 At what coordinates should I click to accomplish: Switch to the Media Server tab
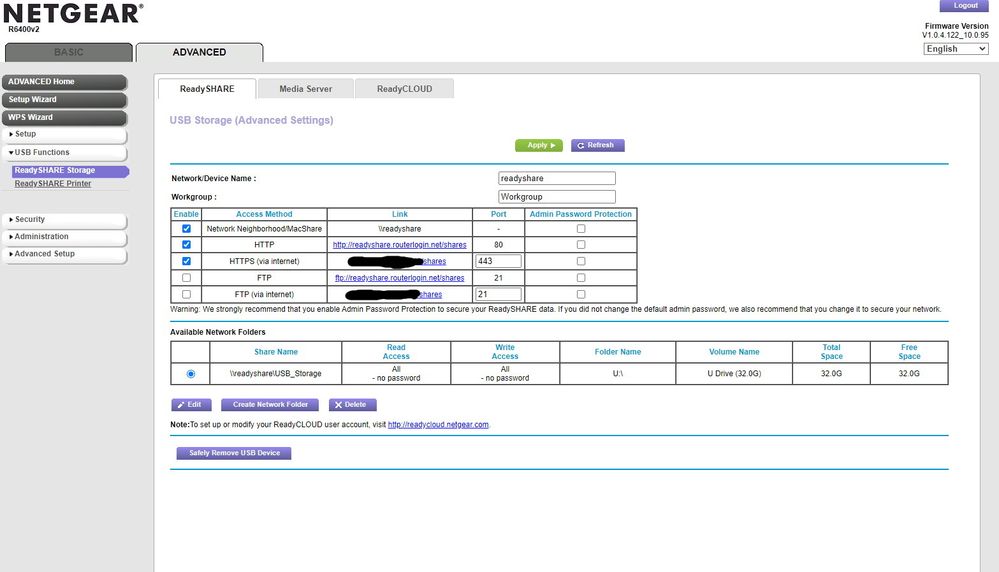[305, 89]
